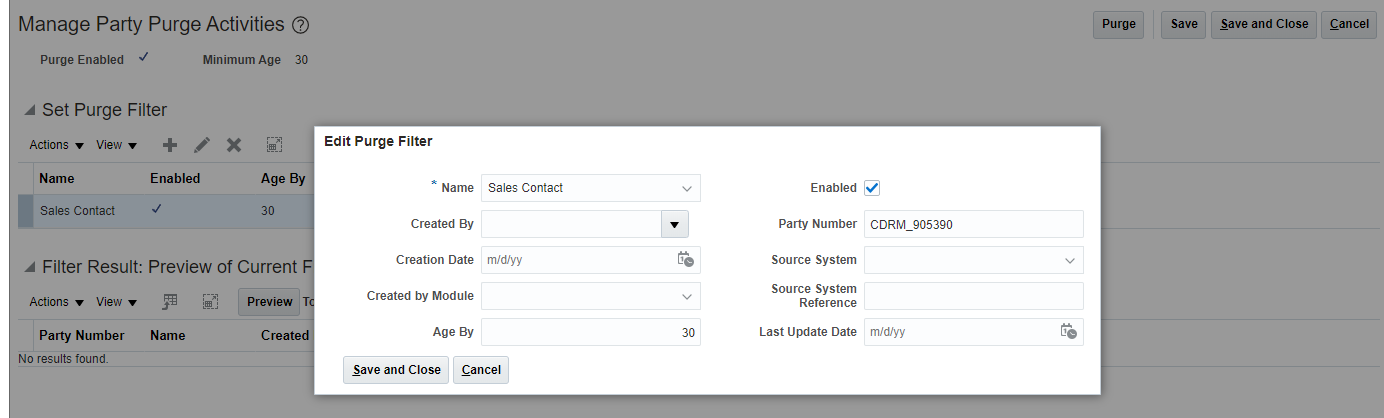
Task: Open Actions menu in Set Purge Filter
Action: coord(56,145)
